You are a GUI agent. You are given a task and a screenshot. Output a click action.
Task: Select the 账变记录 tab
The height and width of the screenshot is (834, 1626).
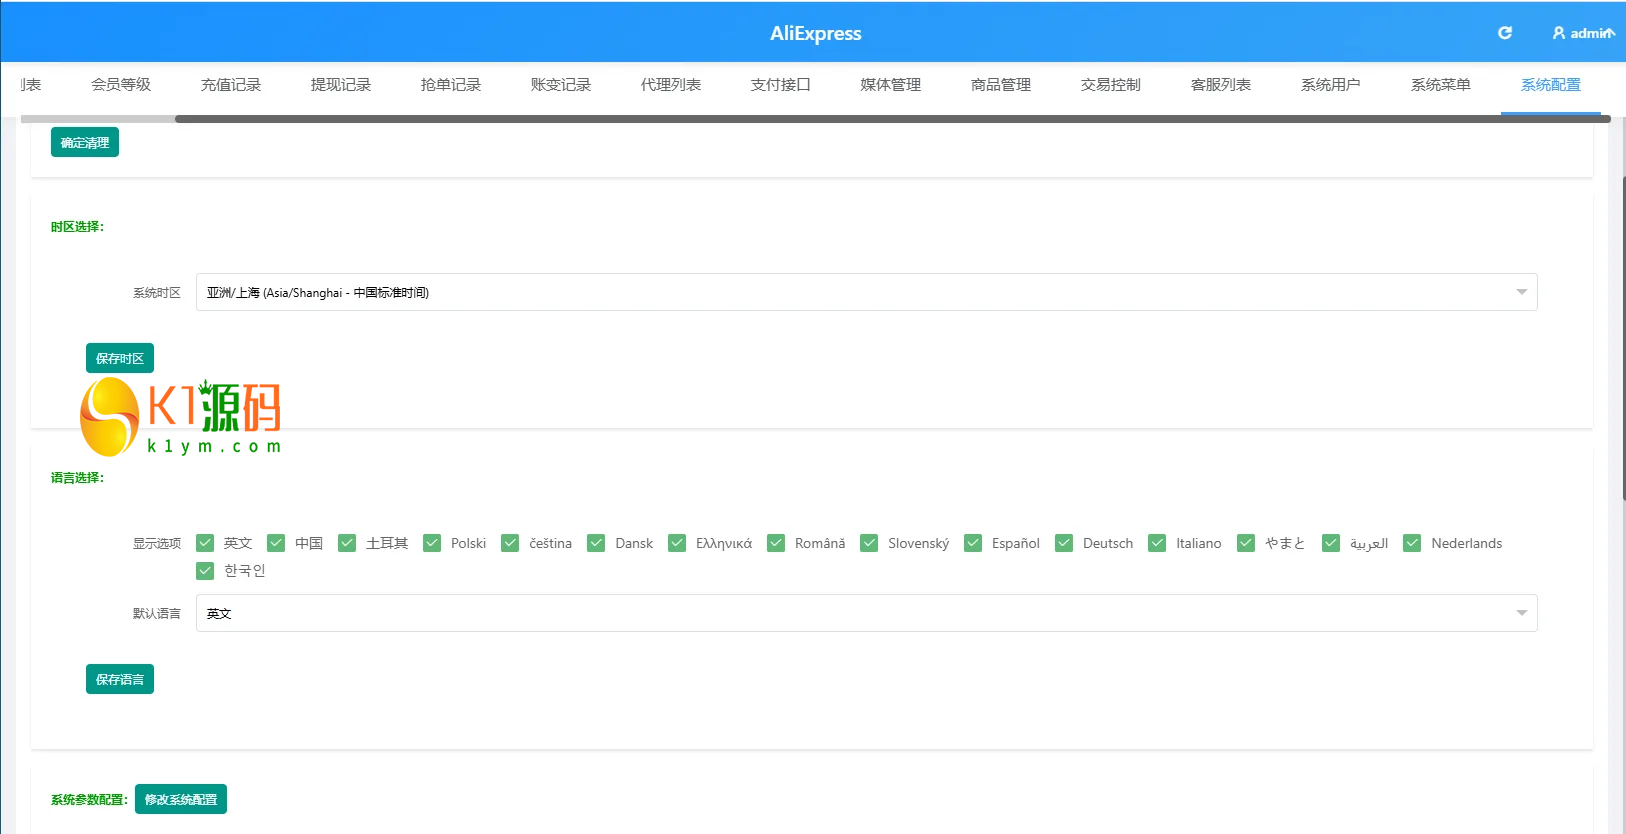point(561,85)
